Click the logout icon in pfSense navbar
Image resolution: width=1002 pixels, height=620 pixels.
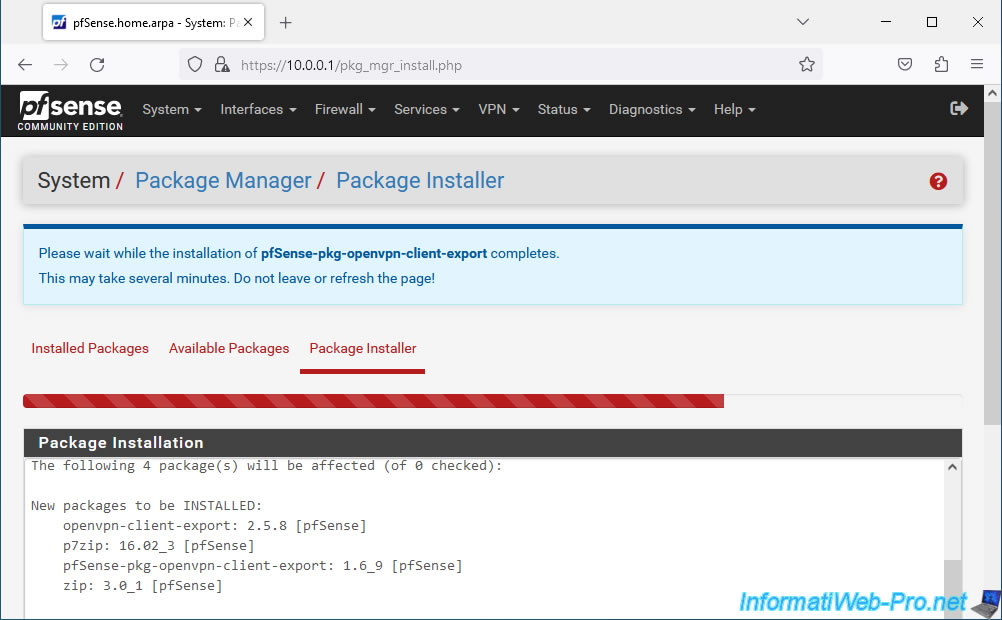click(x=959, y=108)
